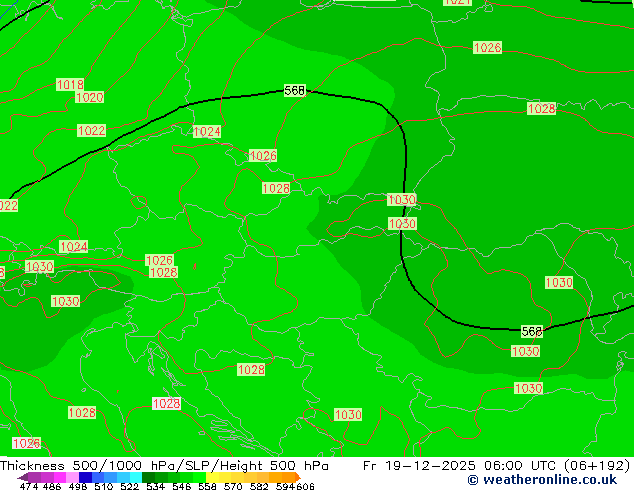Pick the darkest green legend swatch above 534
The image size is (634, 490).
pos(148,477)
